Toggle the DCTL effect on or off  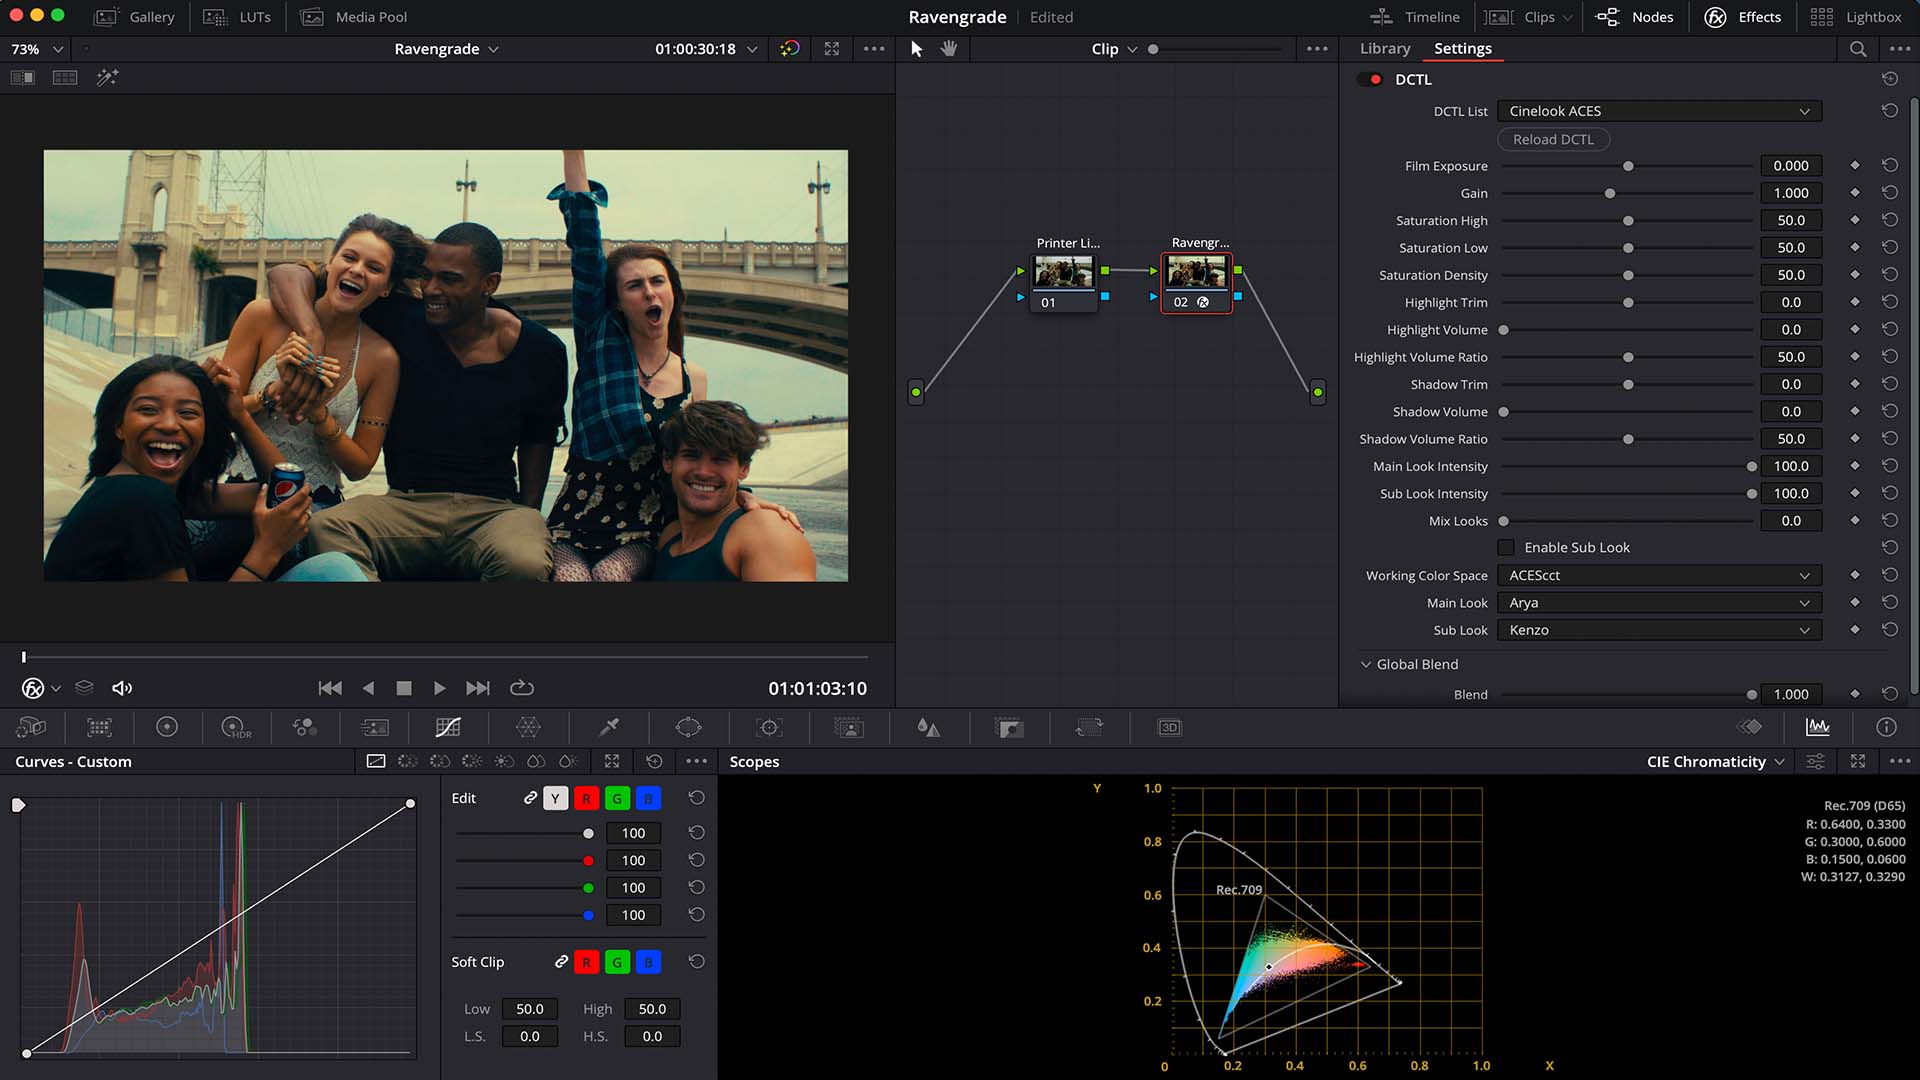point(1369,79)
